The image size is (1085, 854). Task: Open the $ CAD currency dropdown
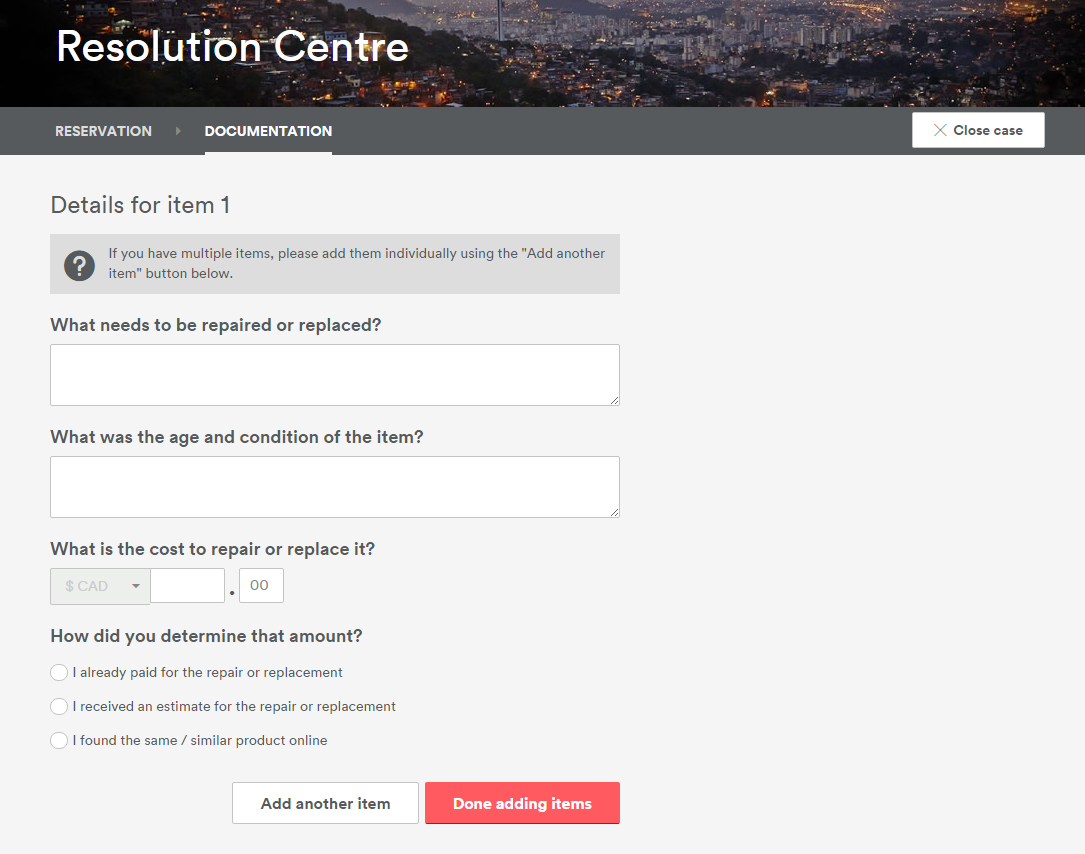[x=100, y=586]
